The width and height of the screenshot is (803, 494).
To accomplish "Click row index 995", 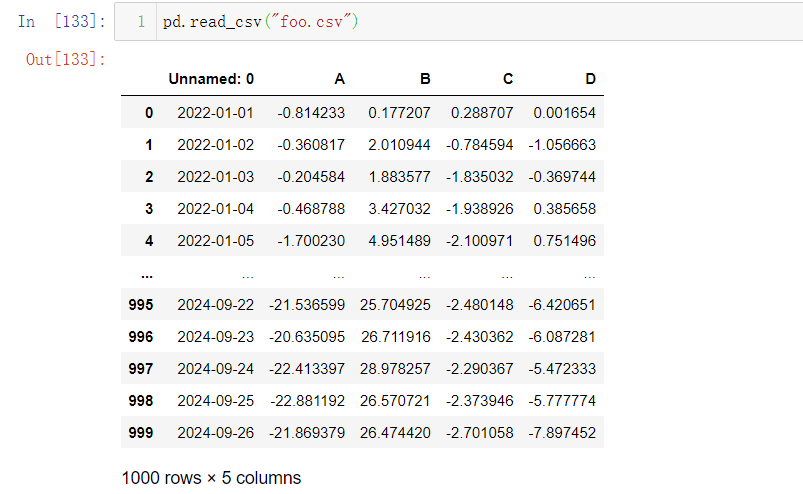I will point(141,305).
